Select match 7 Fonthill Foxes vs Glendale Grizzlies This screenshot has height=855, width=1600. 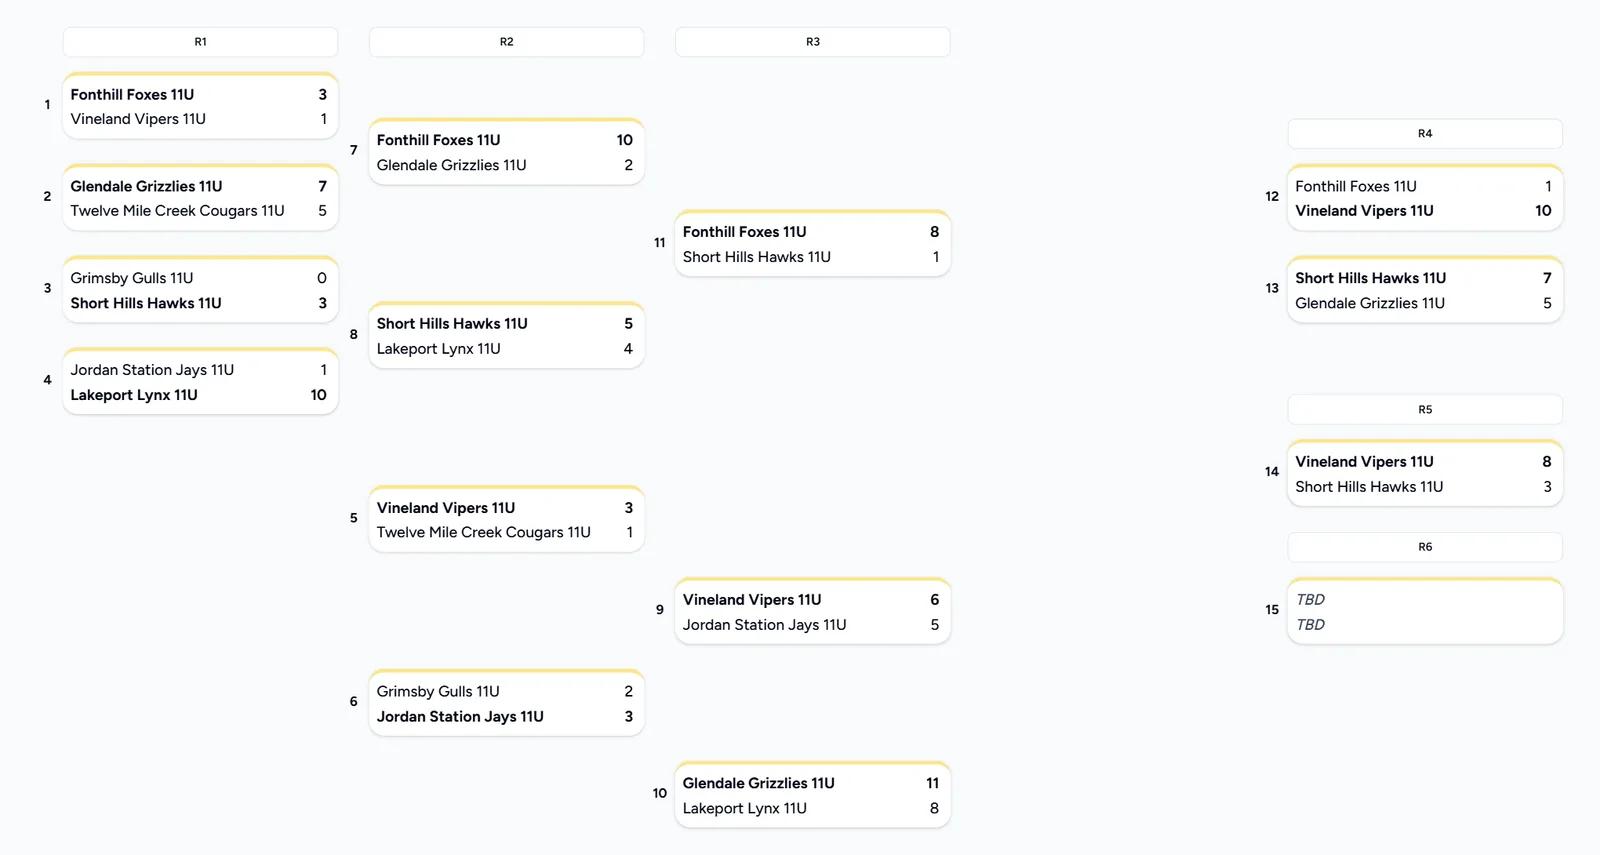pyautogui.click(x=506, y=152)
